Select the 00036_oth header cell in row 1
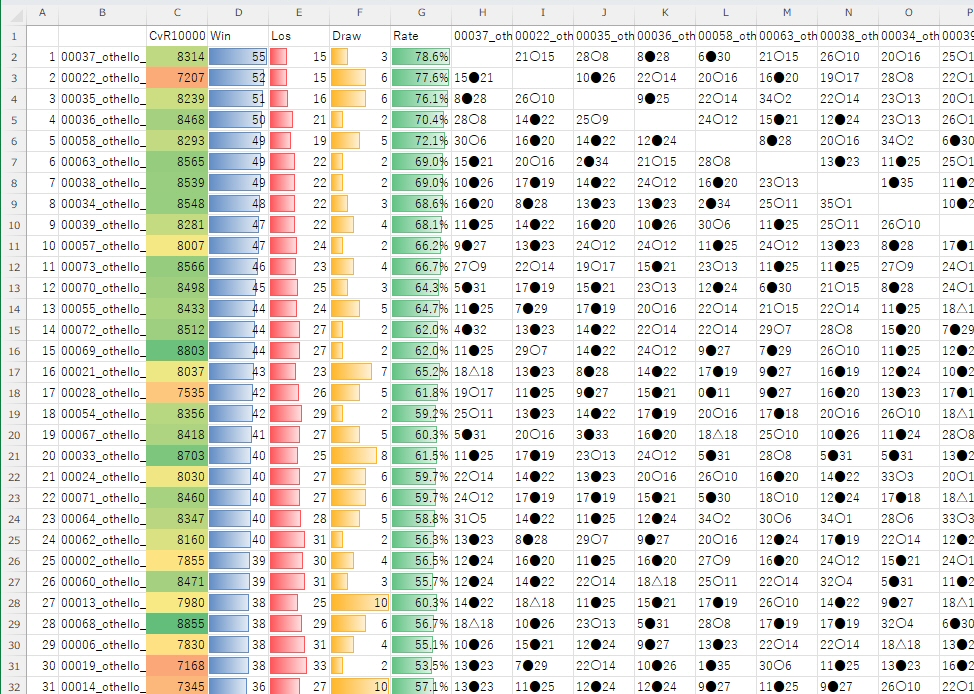The height and width of the screenshot is (694, 974). [x=665, y=35]
